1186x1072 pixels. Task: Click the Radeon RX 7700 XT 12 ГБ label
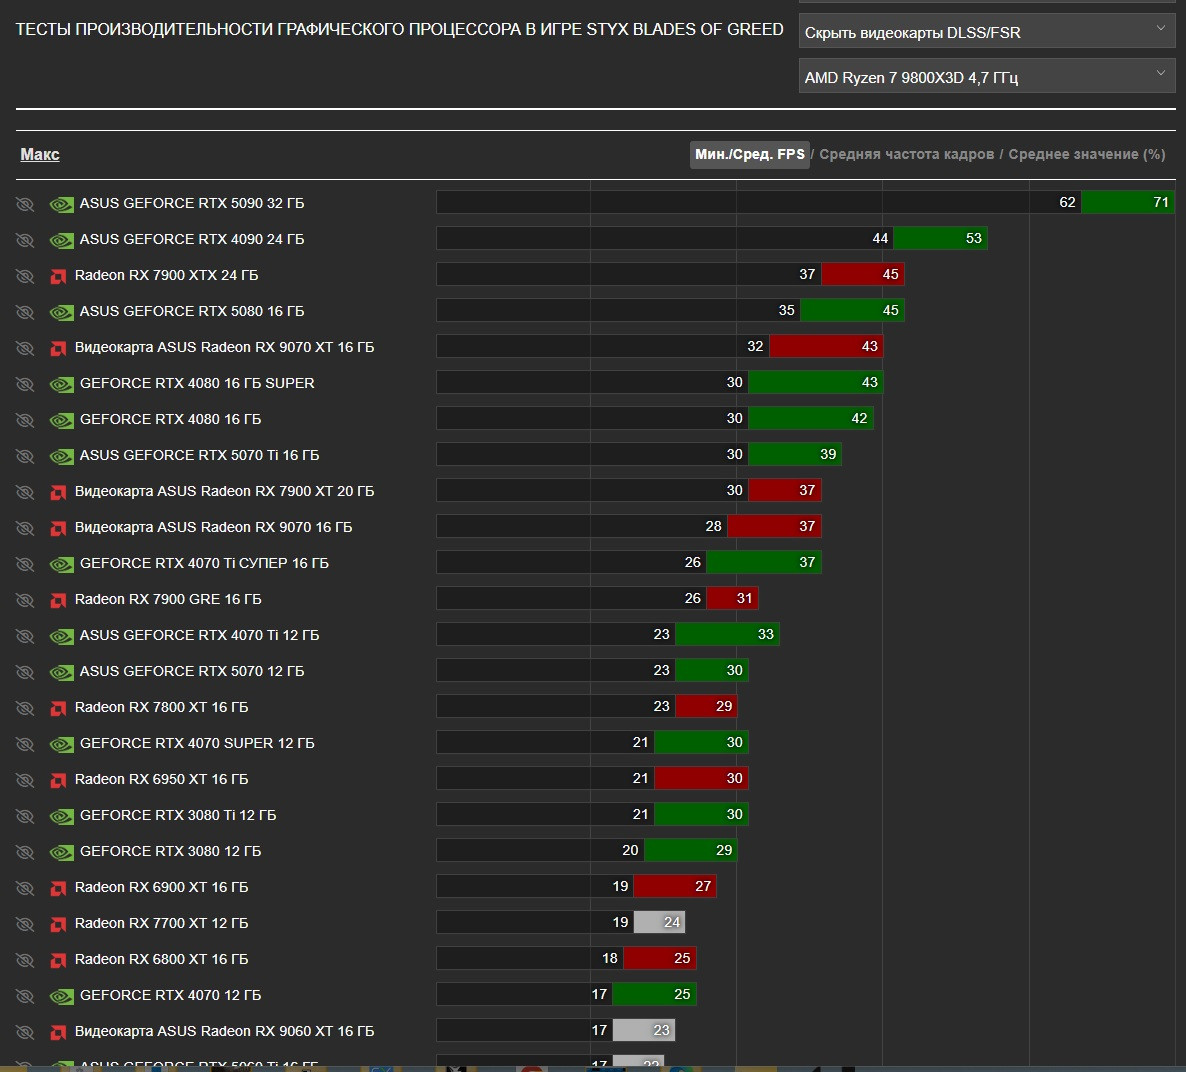coord(161,924)
